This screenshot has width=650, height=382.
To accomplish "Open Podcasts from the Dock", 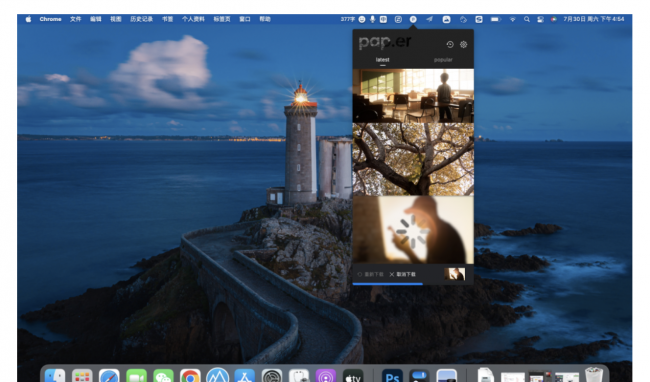I will (326, 375).
